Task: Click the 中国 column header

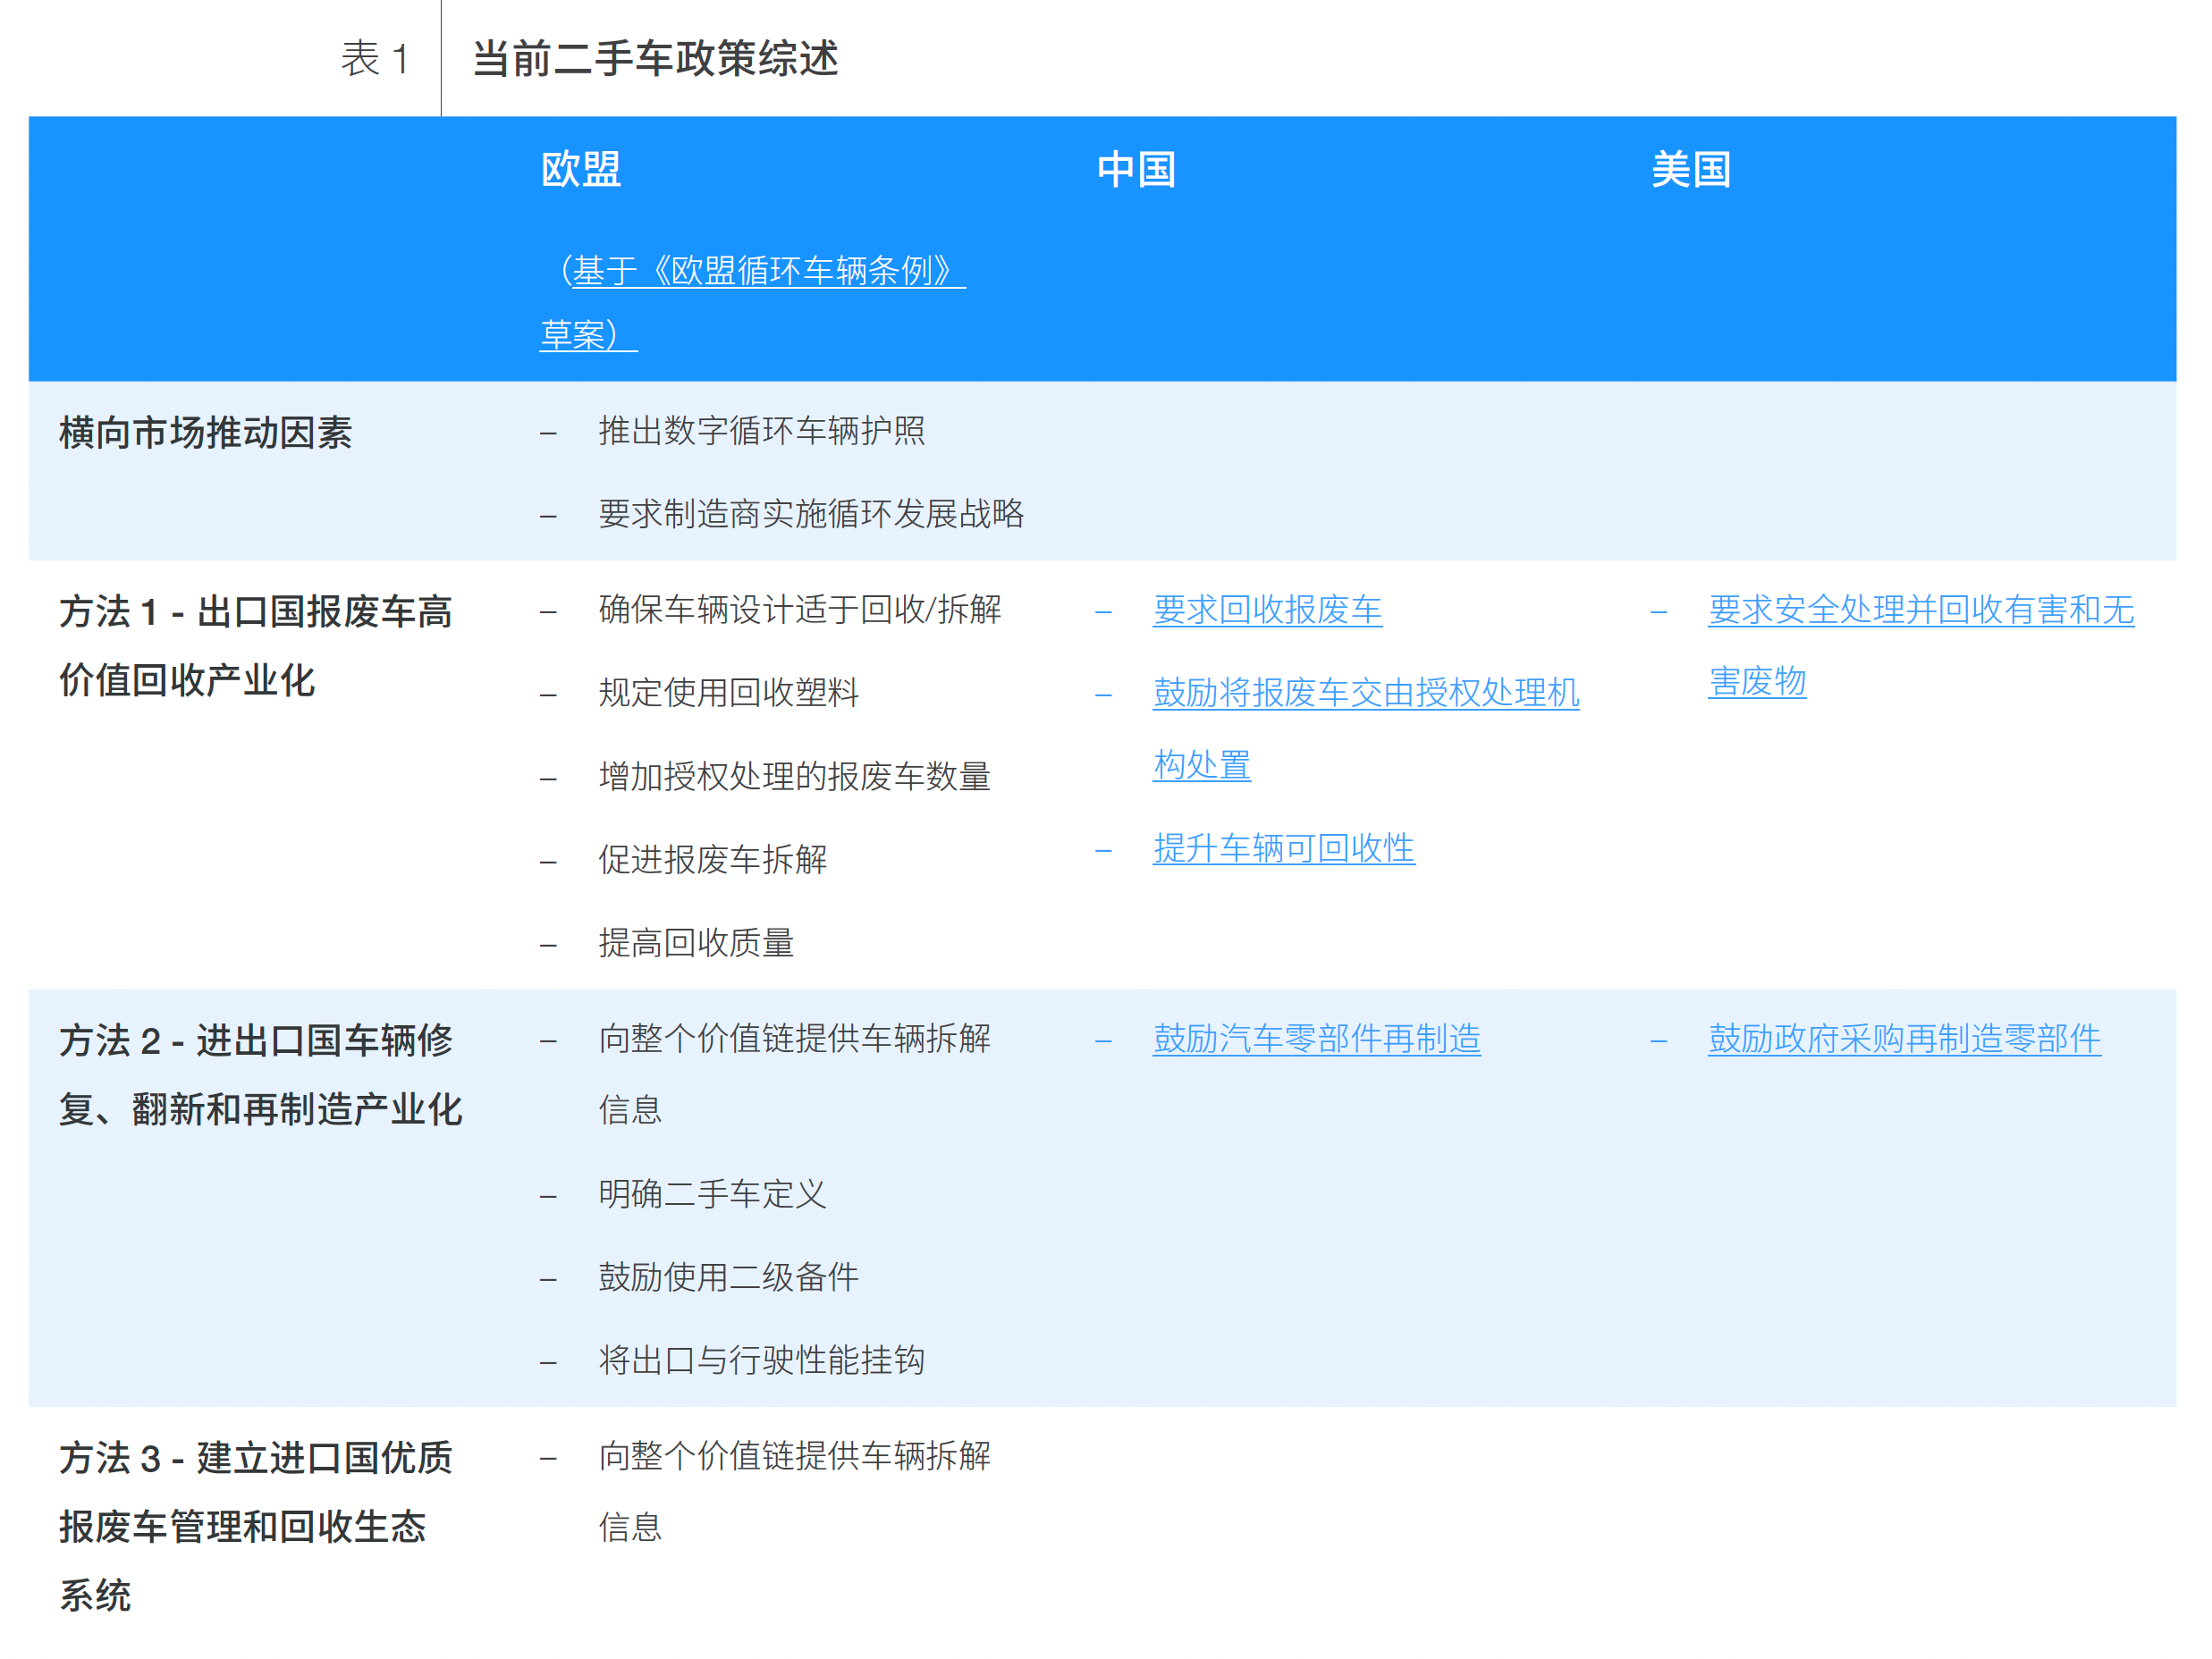Action: [1136, 170]
